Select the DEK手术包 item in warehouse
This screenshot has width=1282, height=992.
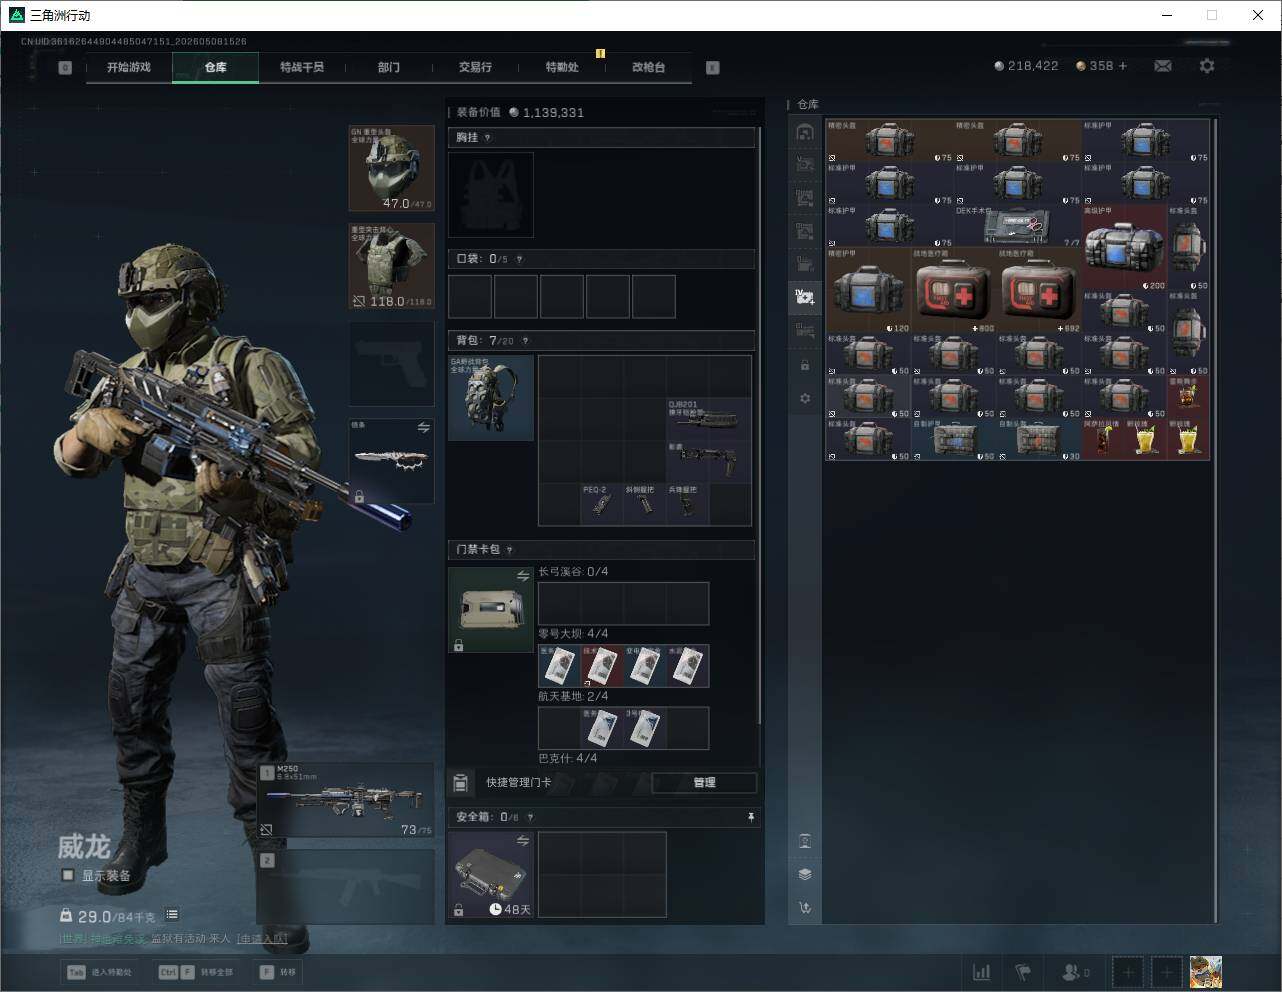1018,227
